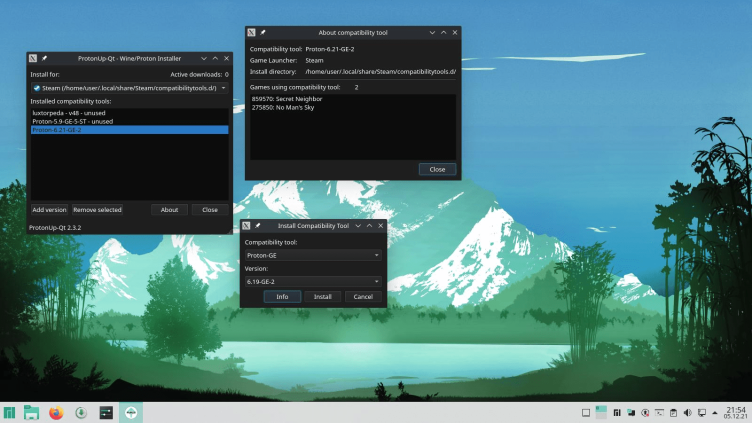This screenshot has height=423, width=752.
Task: Click Info button in install dialog
Action: click(282, 297)
